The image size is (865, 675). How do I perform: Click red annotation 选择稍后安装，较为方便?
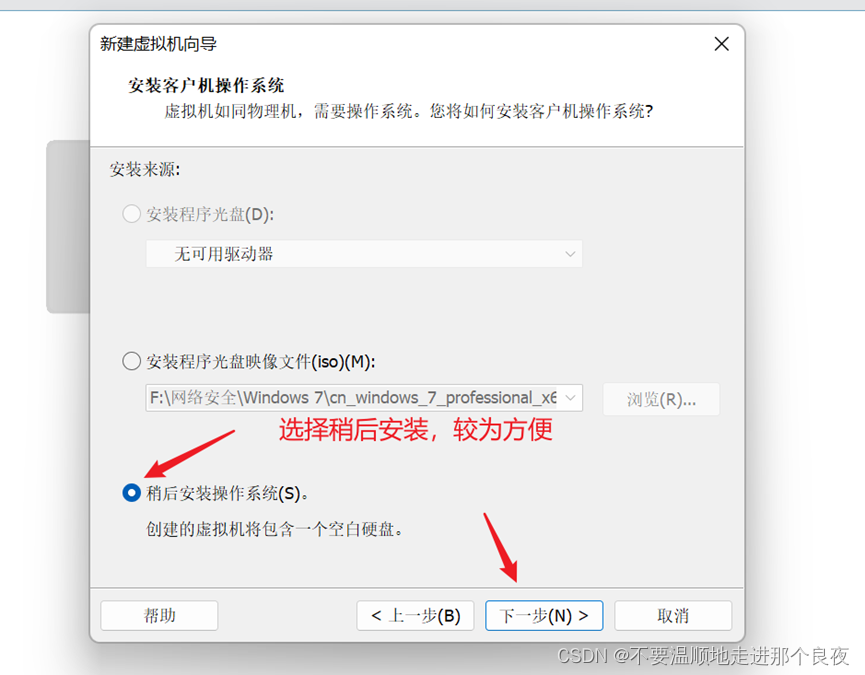click(415, 430)
